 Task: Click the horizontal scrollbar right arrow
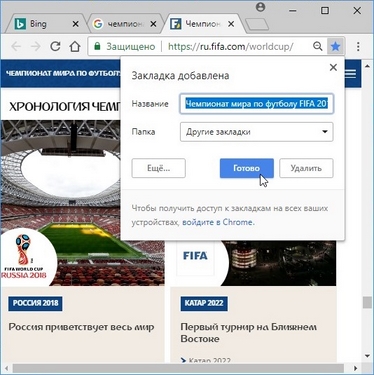pyautogui.click(x=356, y=368)
